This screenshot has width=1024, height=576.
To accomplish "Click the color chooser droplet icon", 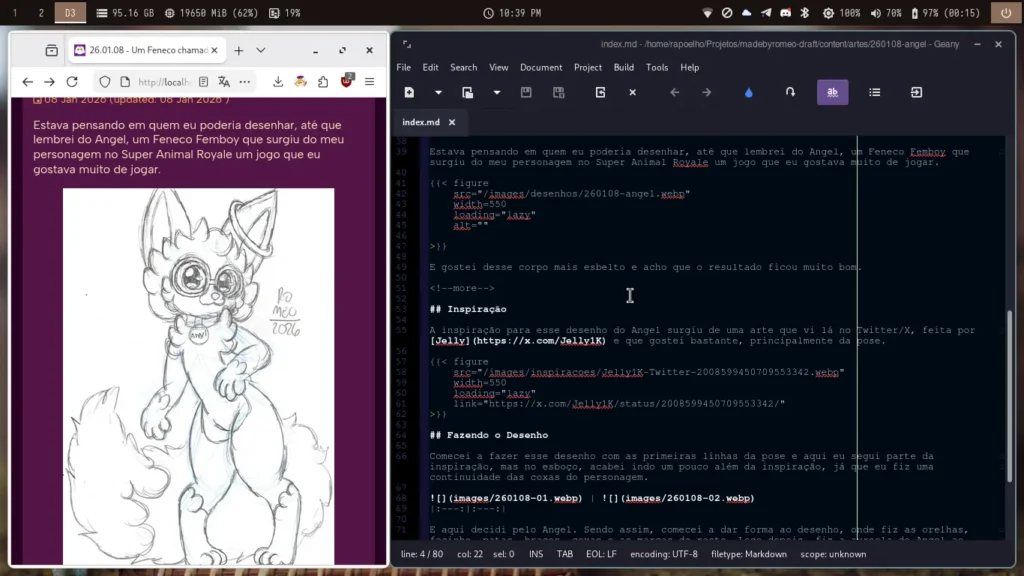I will pos(749,92).
